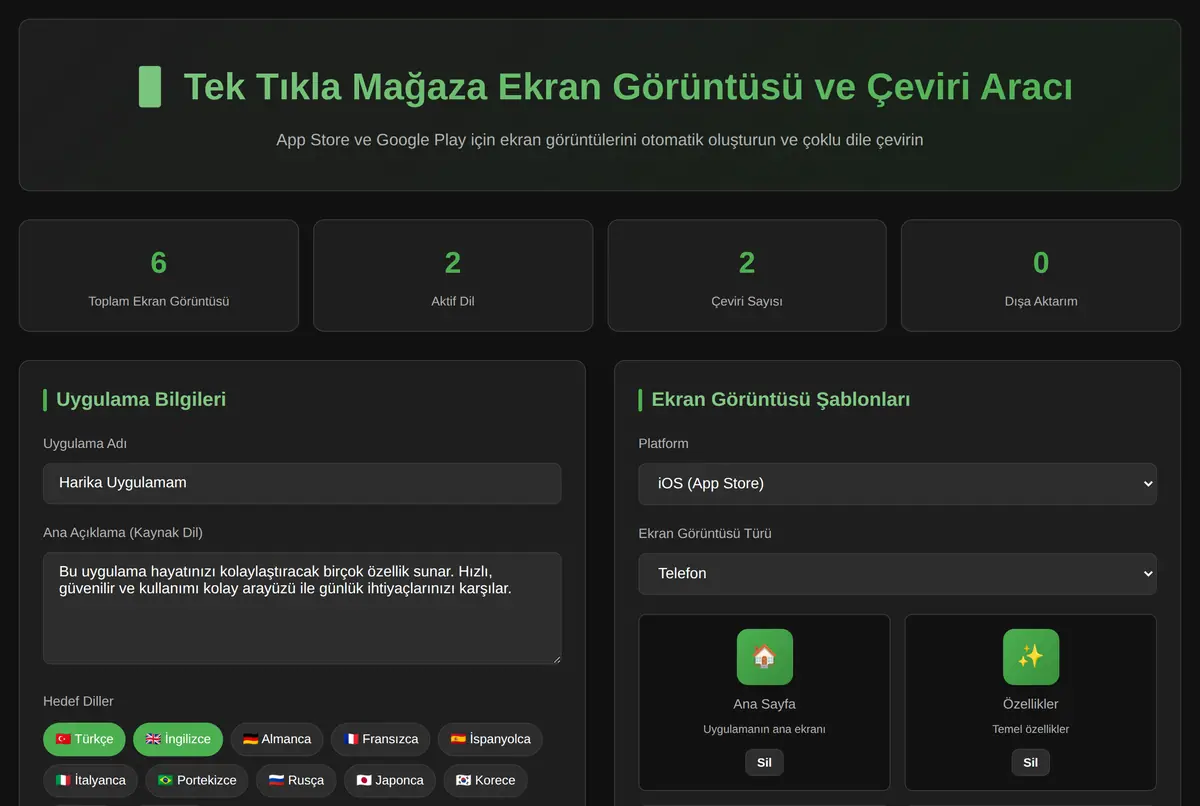Enable the Portekizce target language

coord(197,780)
